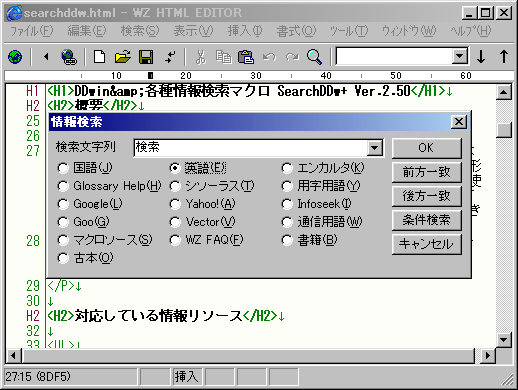Open the 挿入(I) menu
This screenshot has width=518, height=390.
245,31
